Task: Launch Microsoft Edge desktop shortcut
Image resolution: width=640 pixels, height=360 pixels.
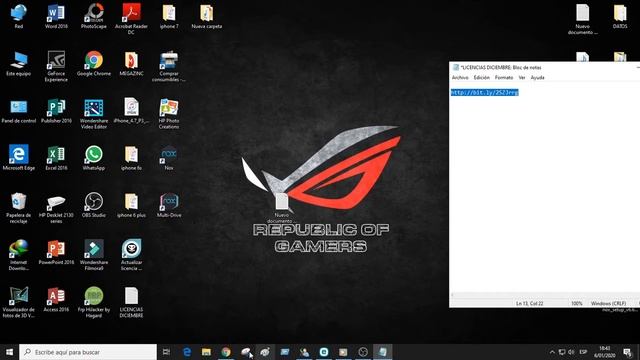Action: [19, 158]
